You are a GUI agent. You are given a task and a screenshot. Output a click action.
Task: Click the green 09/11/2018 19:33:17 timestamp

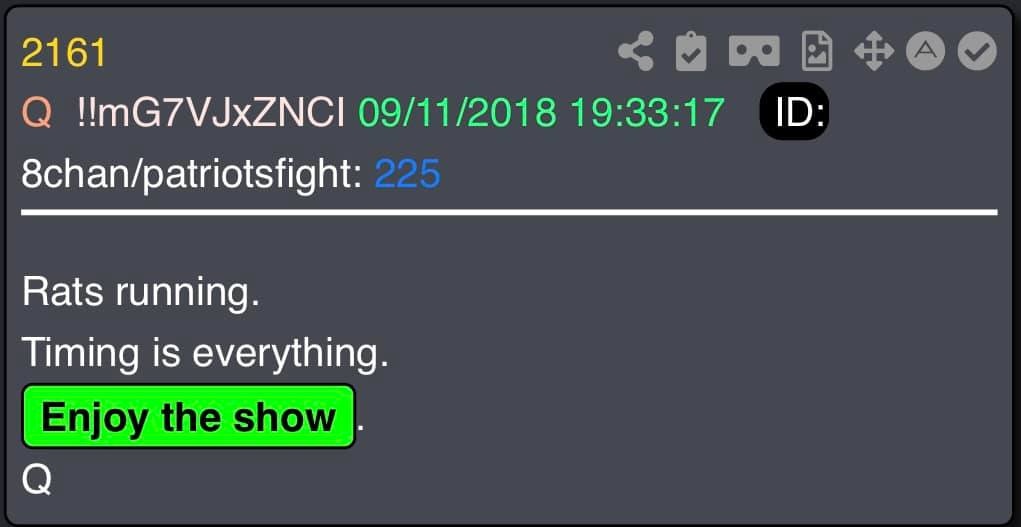pos(542,113)
